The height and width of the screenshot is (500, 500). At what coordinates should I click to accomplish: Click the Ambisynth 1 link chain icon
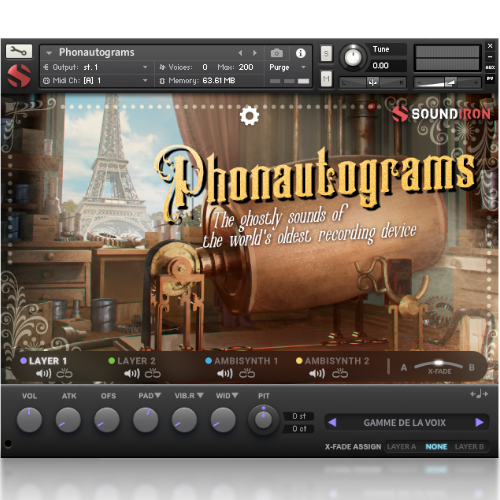click(247, 373)
